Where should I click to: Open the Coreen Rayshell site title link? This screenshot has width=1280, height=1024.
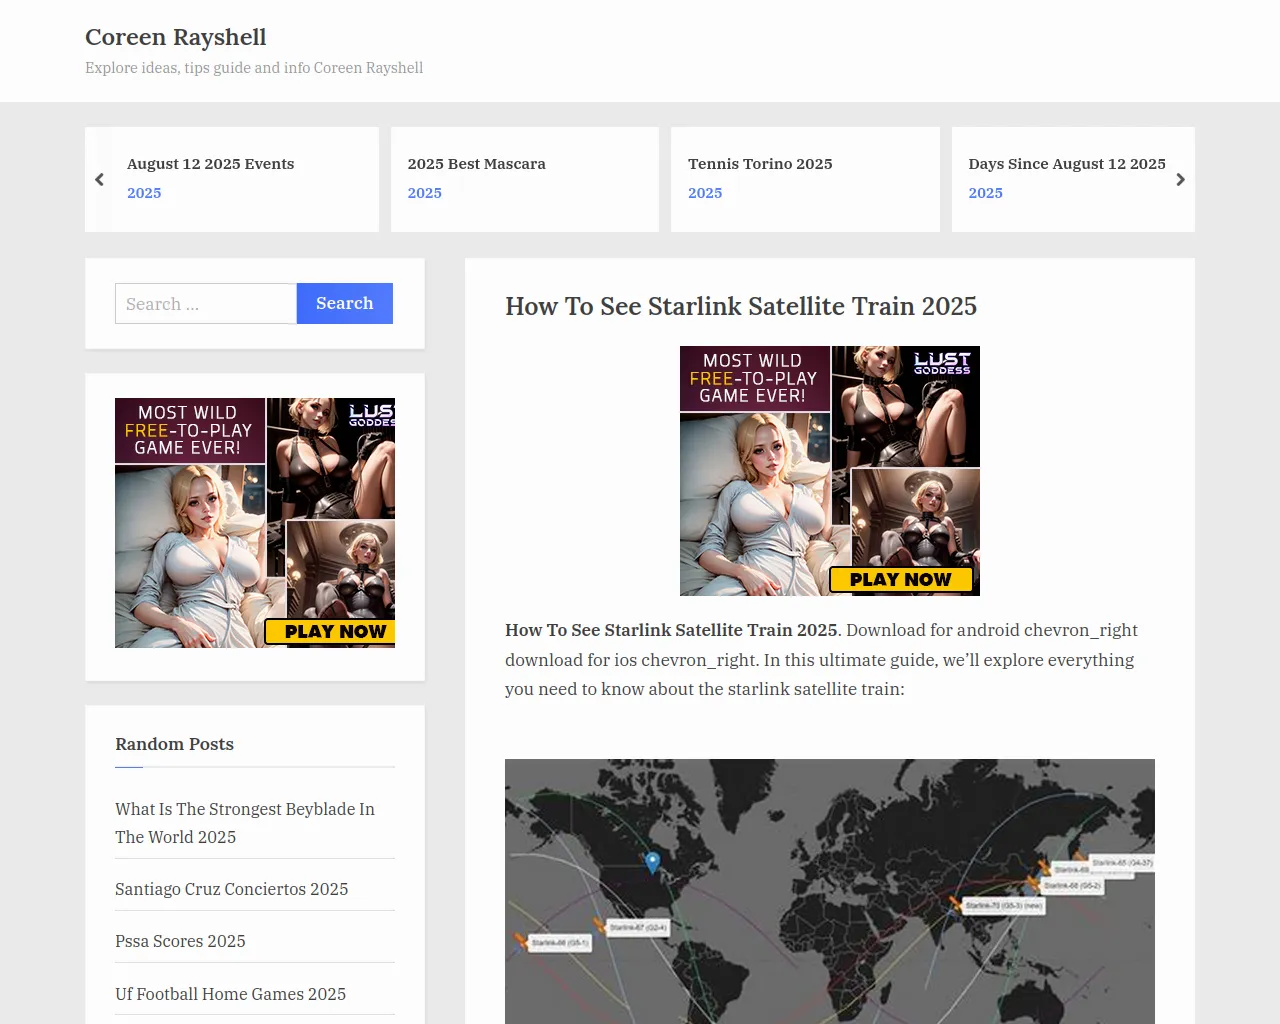[175, 37]
